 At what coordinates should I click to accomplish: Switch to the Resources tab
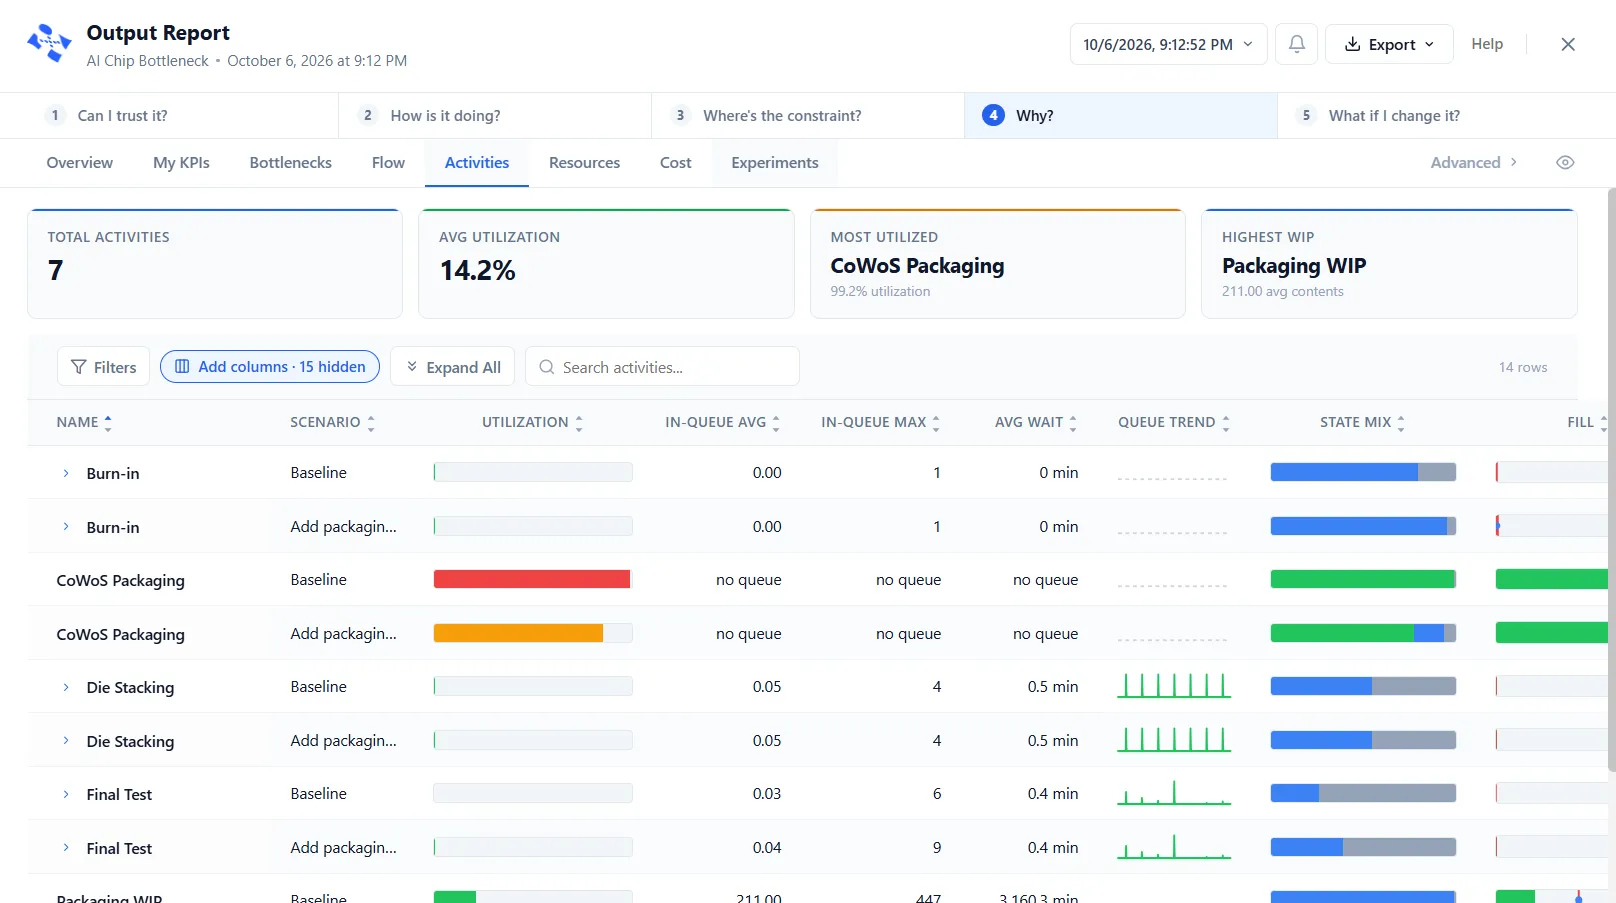584,162
